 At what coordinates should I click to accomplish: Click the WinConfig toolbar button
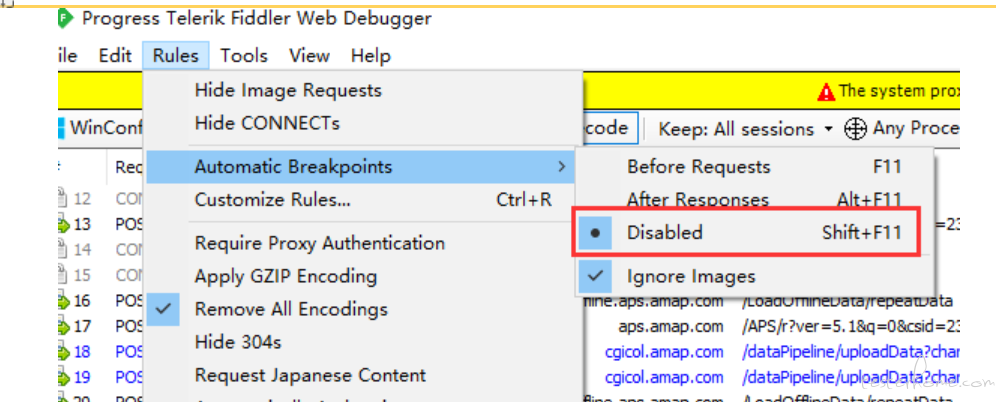tap(99, 128)
